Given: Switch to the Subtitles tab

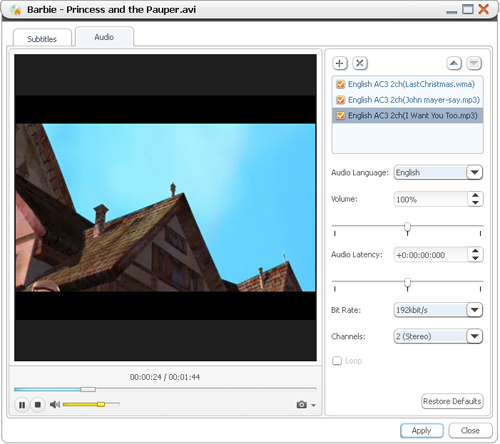Looking at the screenshot, I should [x=42, y=39].
